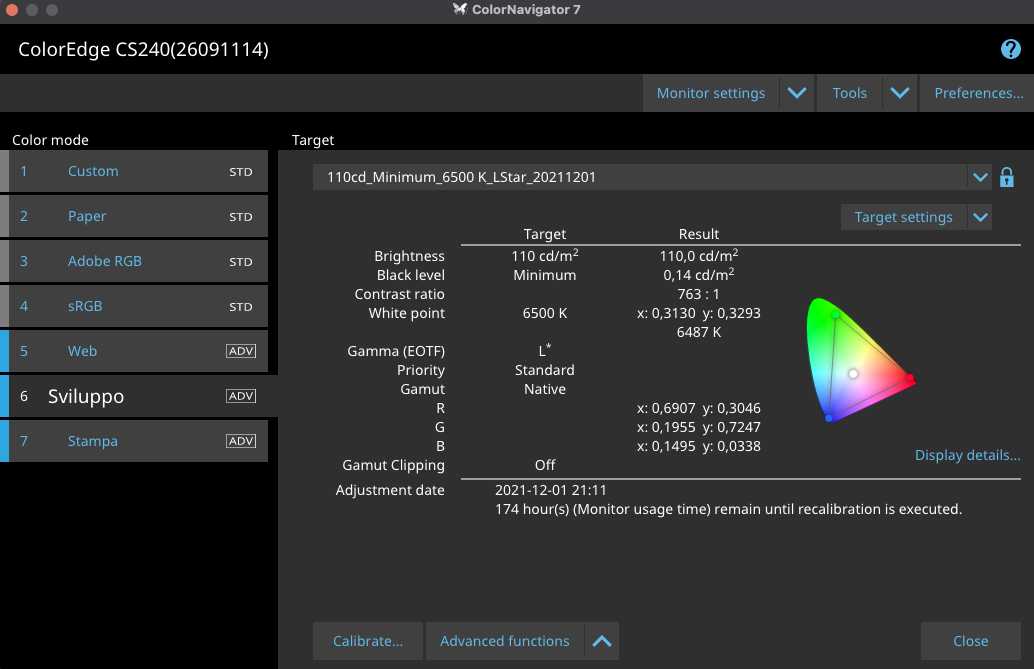Click the B result x: 0,1495 y: 0,0338
The width and height of the screenshot is (1034, 669).
[699, 447]
